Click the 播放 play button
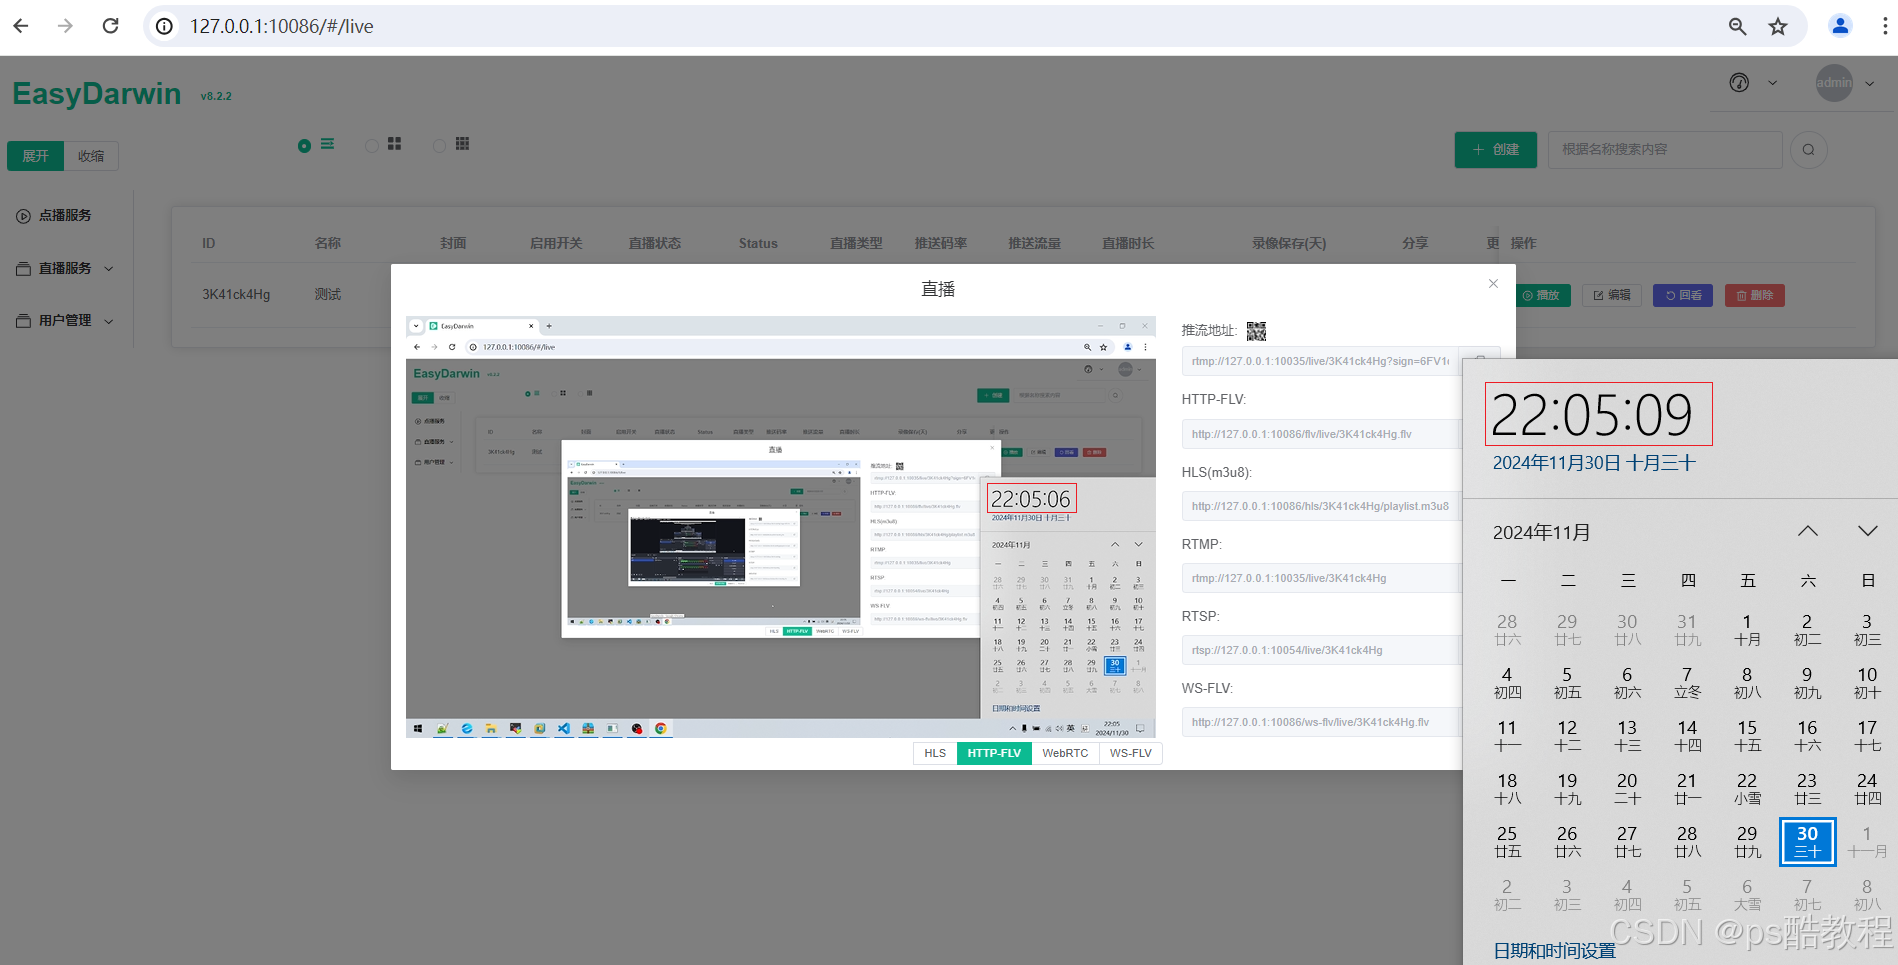The image size is (1898, 965). tap(1541, 295)
